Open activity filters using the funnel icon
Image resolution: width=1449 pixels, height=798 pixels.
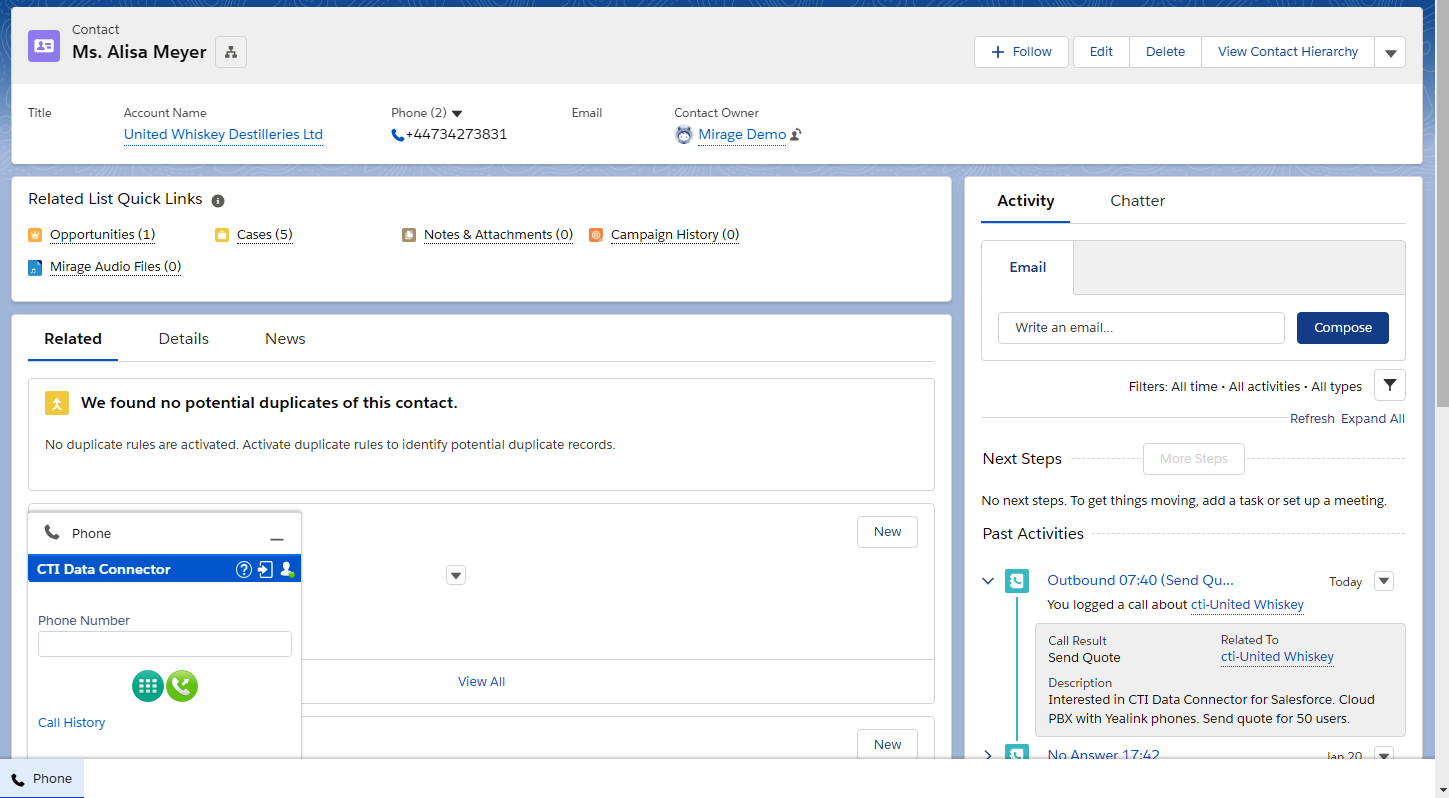(x=1389, y=384)
